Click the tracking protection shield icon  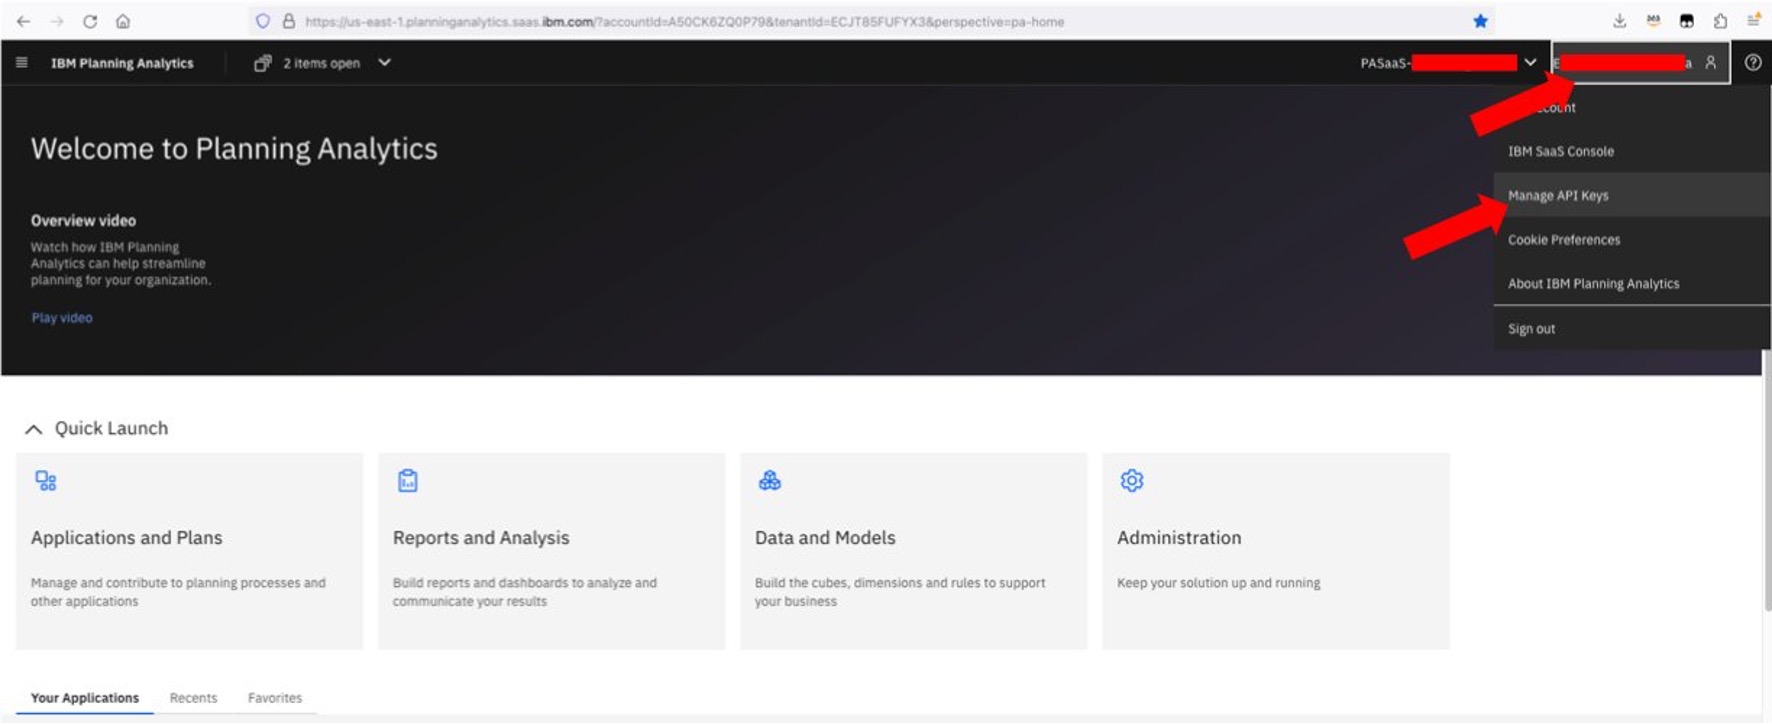[263, 21]
